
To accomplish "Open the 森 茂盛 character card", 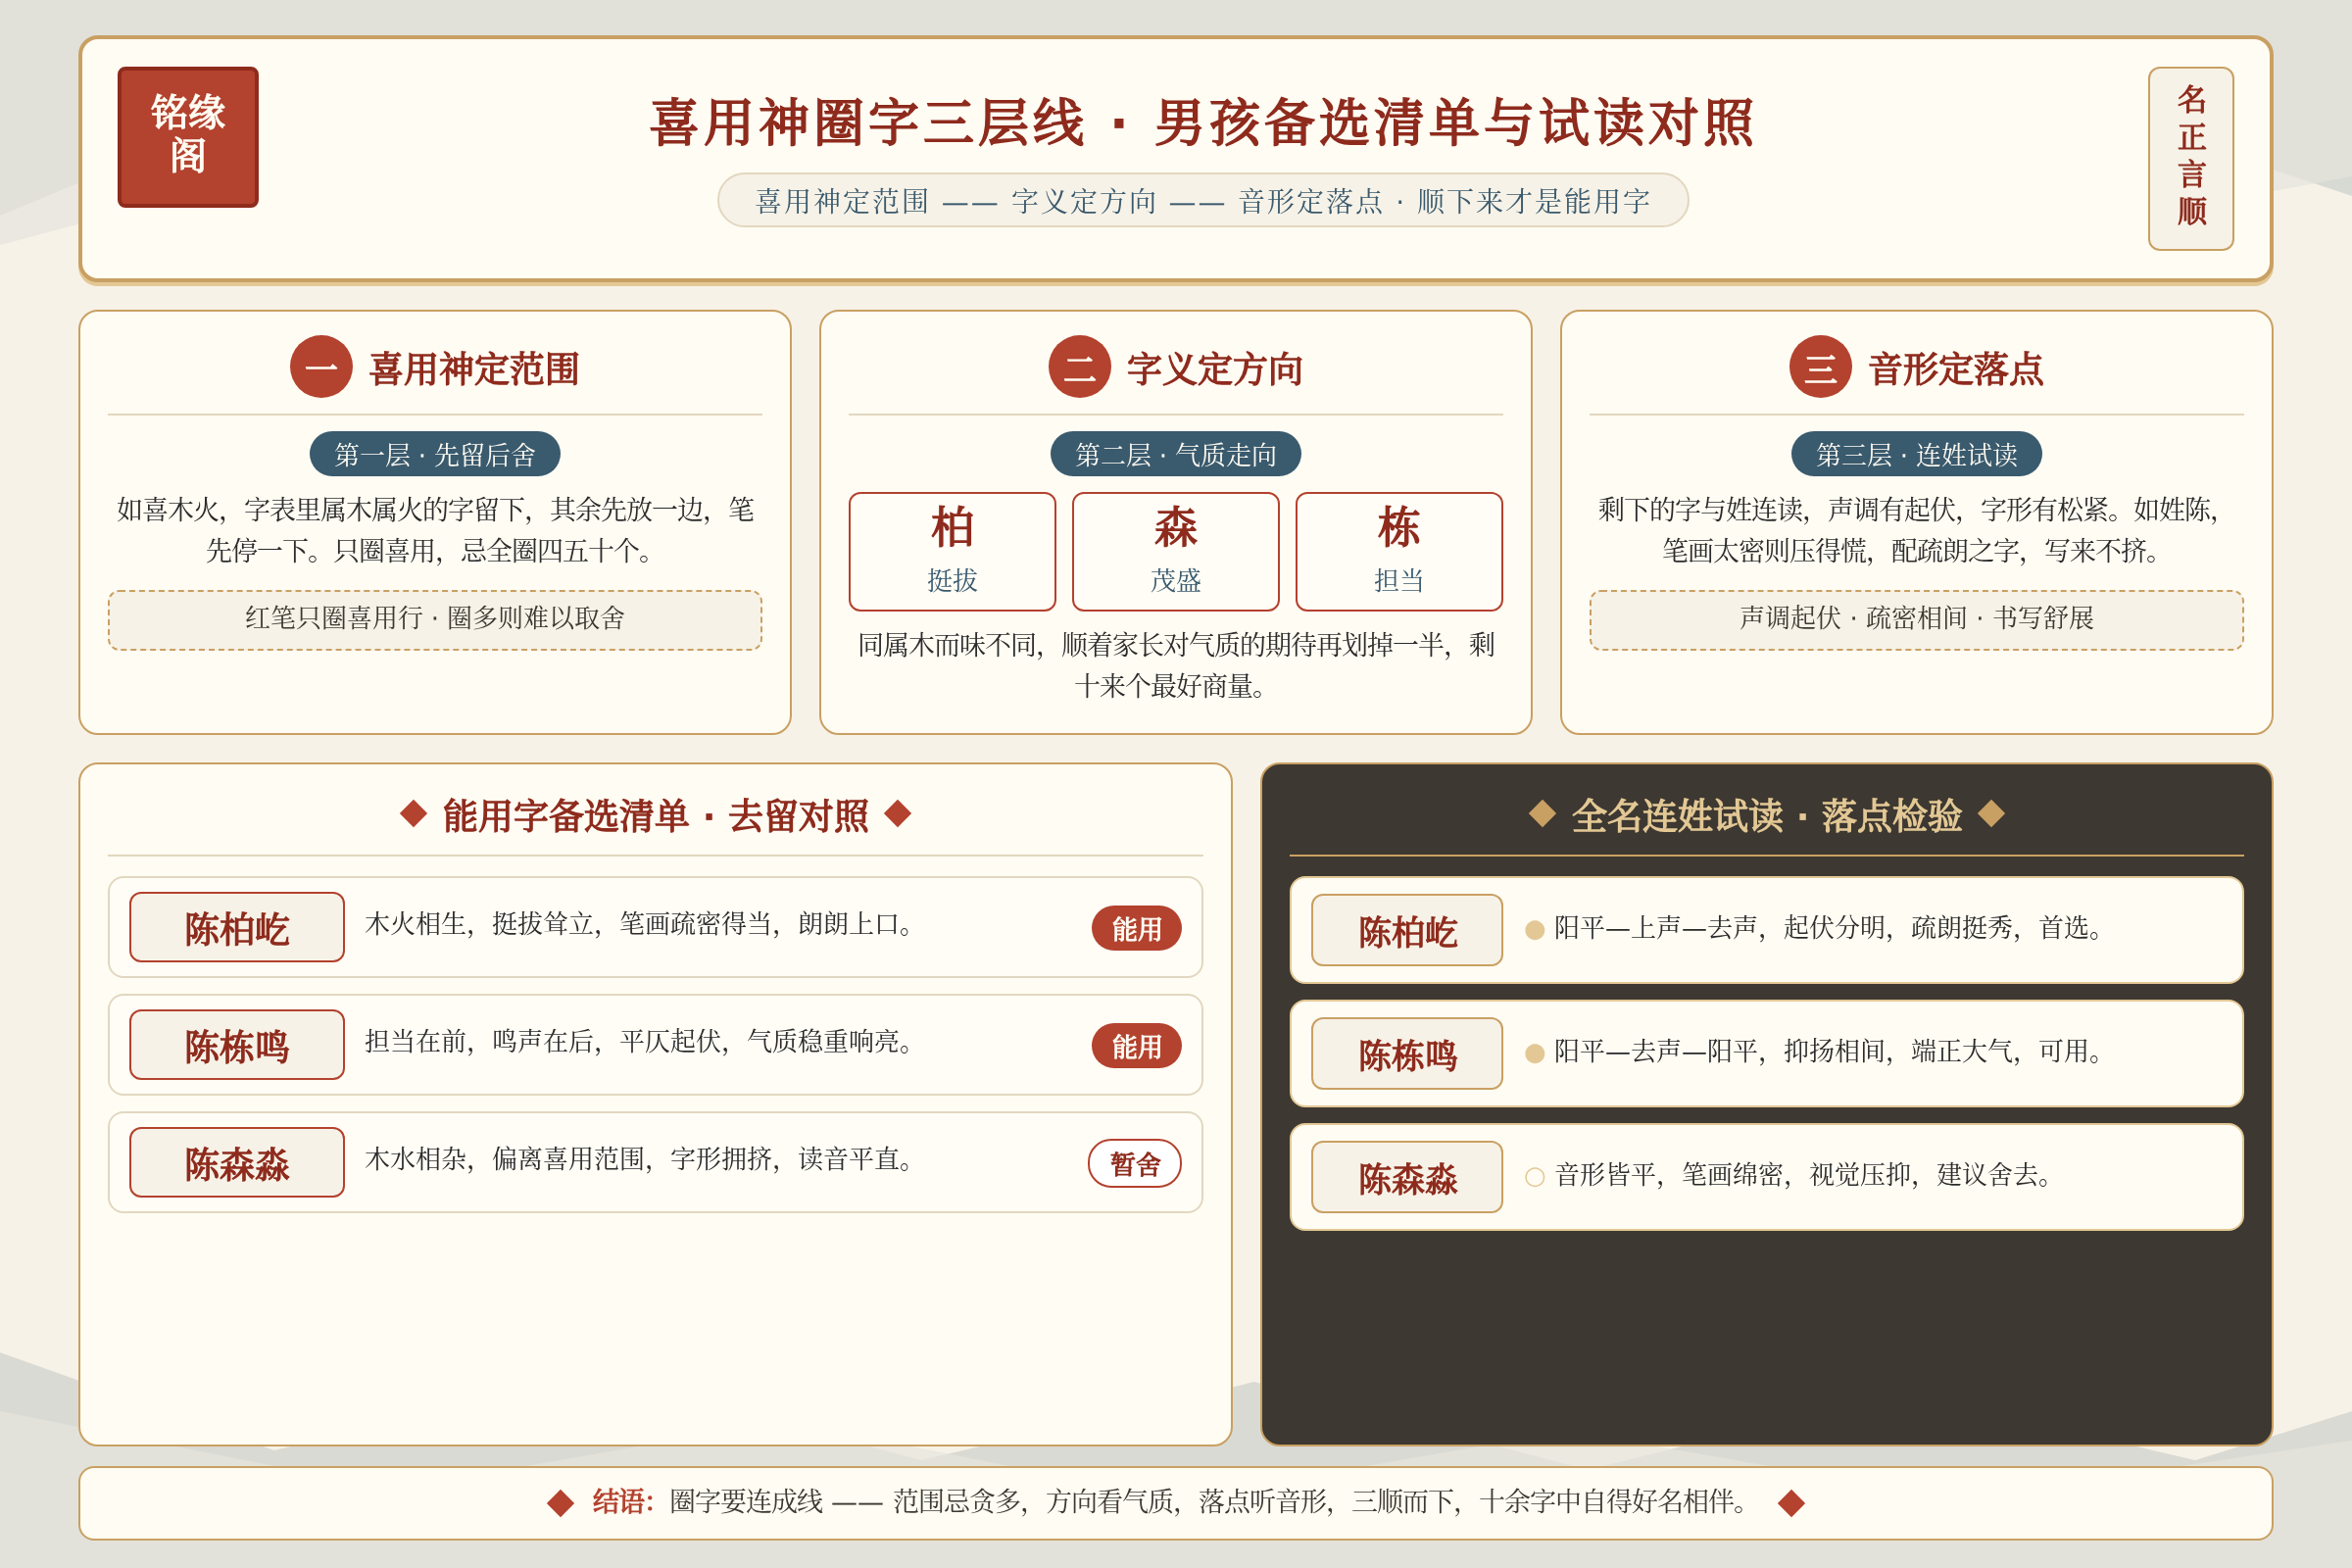I will click(x=1176, y=551).
